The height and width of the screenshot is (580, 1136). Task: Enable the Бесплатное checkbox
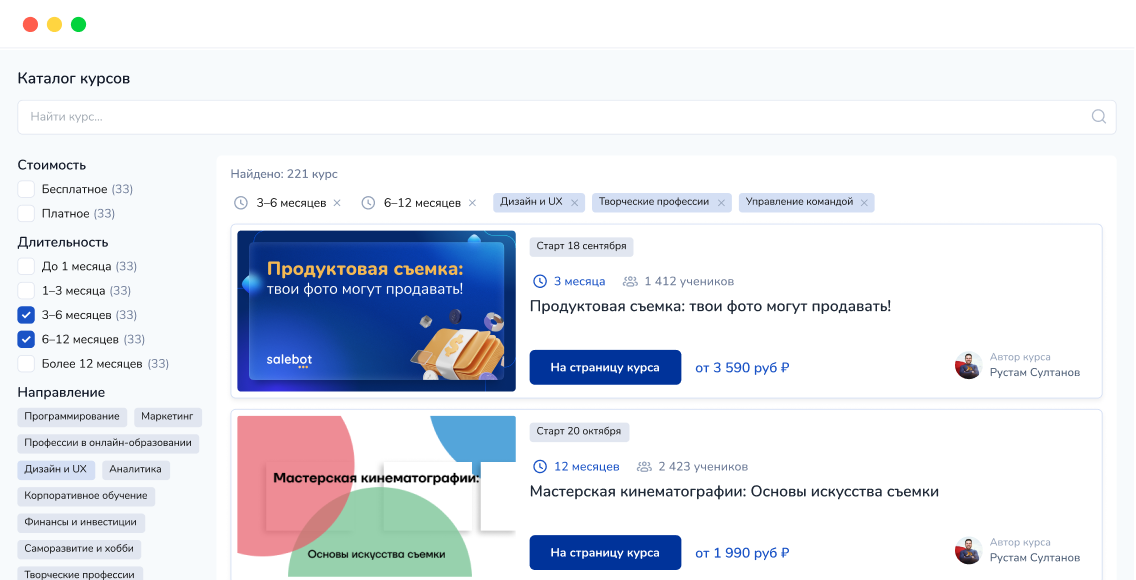pos(26,189)
